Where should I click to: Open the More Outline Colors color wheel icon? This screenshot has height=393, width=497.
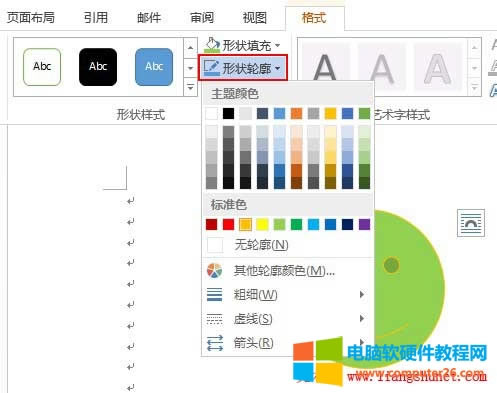(x=214, y=271)
